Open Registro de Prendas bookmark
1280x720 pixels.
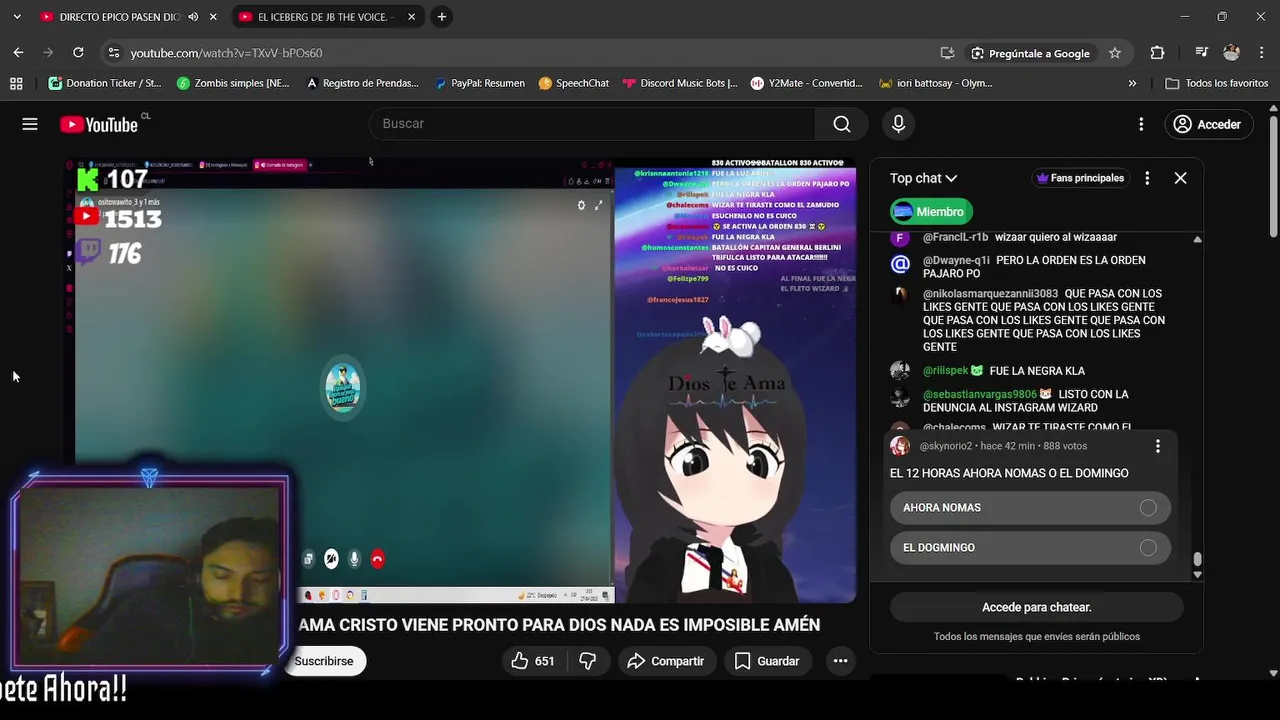tap(362, 83)
